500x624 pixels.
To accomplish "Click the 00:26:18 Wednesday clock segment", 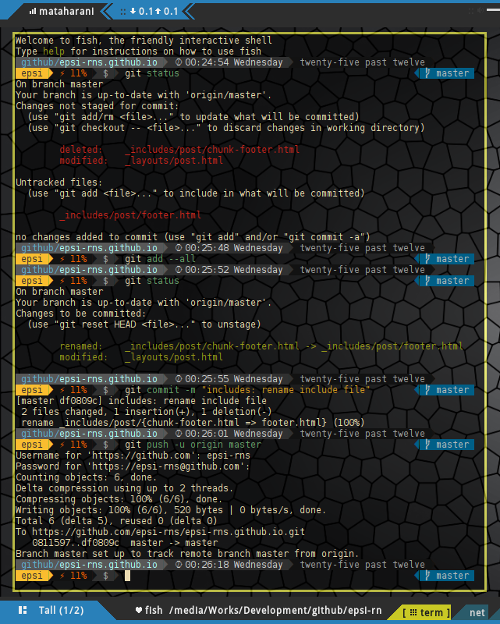I will [x=230, y=565].
